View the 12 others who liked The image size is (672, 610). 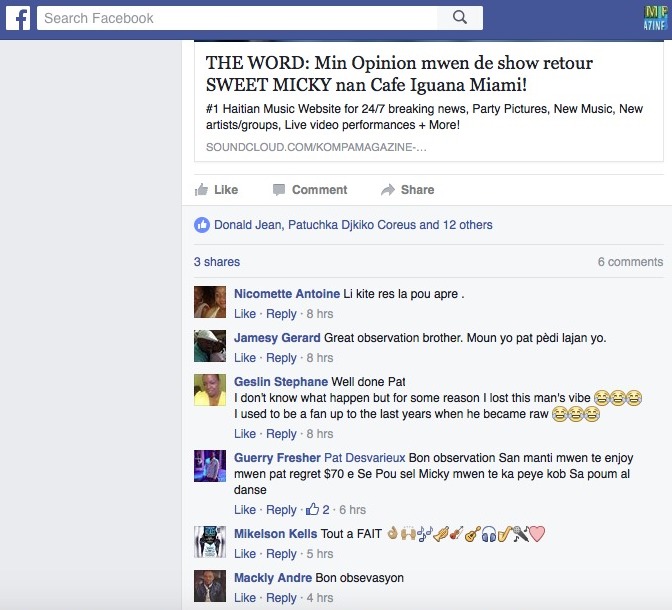click(x=468, y=225)
